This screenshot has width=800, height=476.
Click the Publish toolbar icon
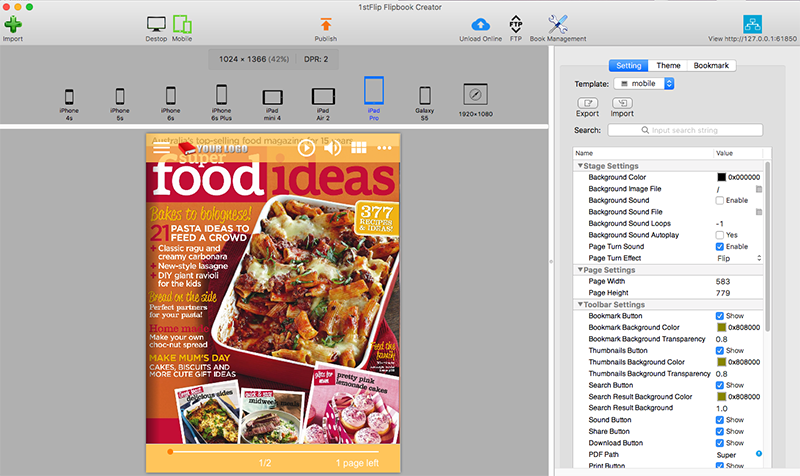(x=326, y=24)
